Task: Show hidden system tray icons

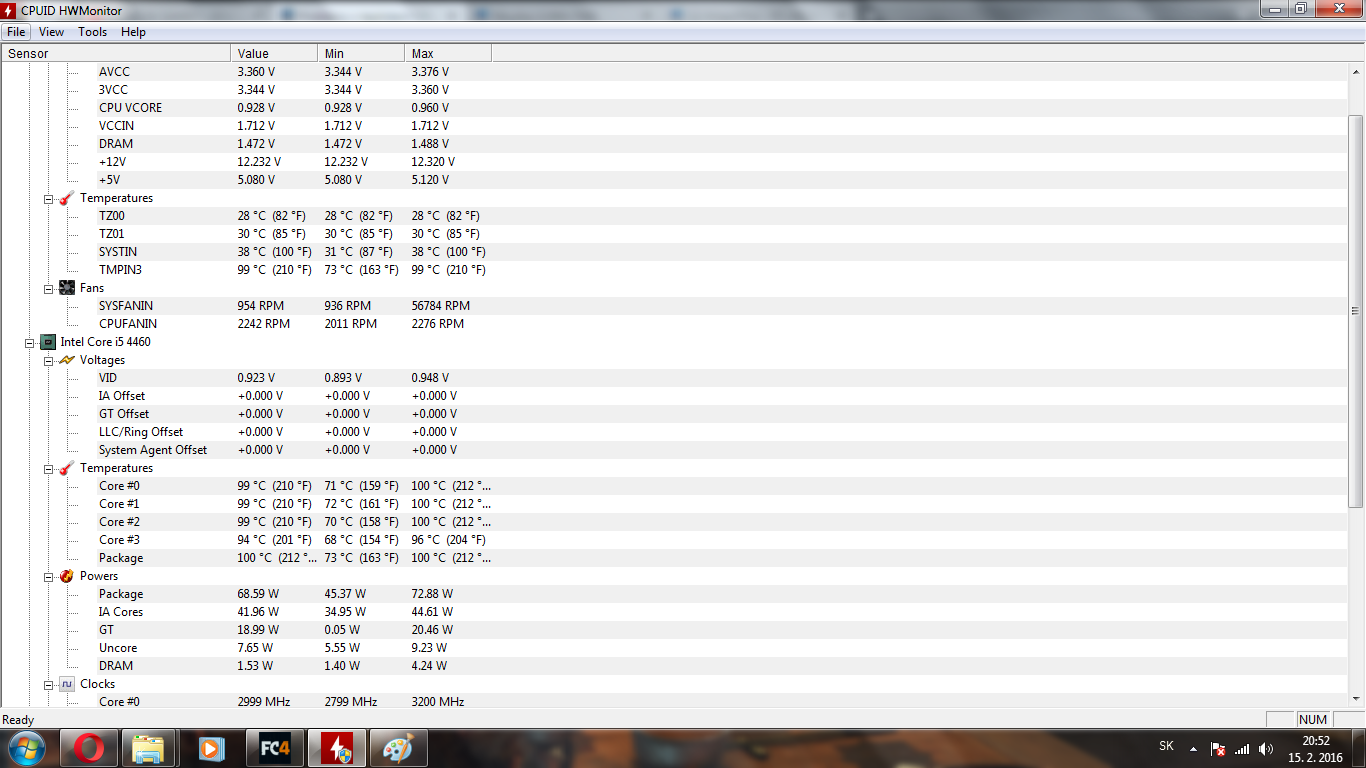Action: point(1193,748)
